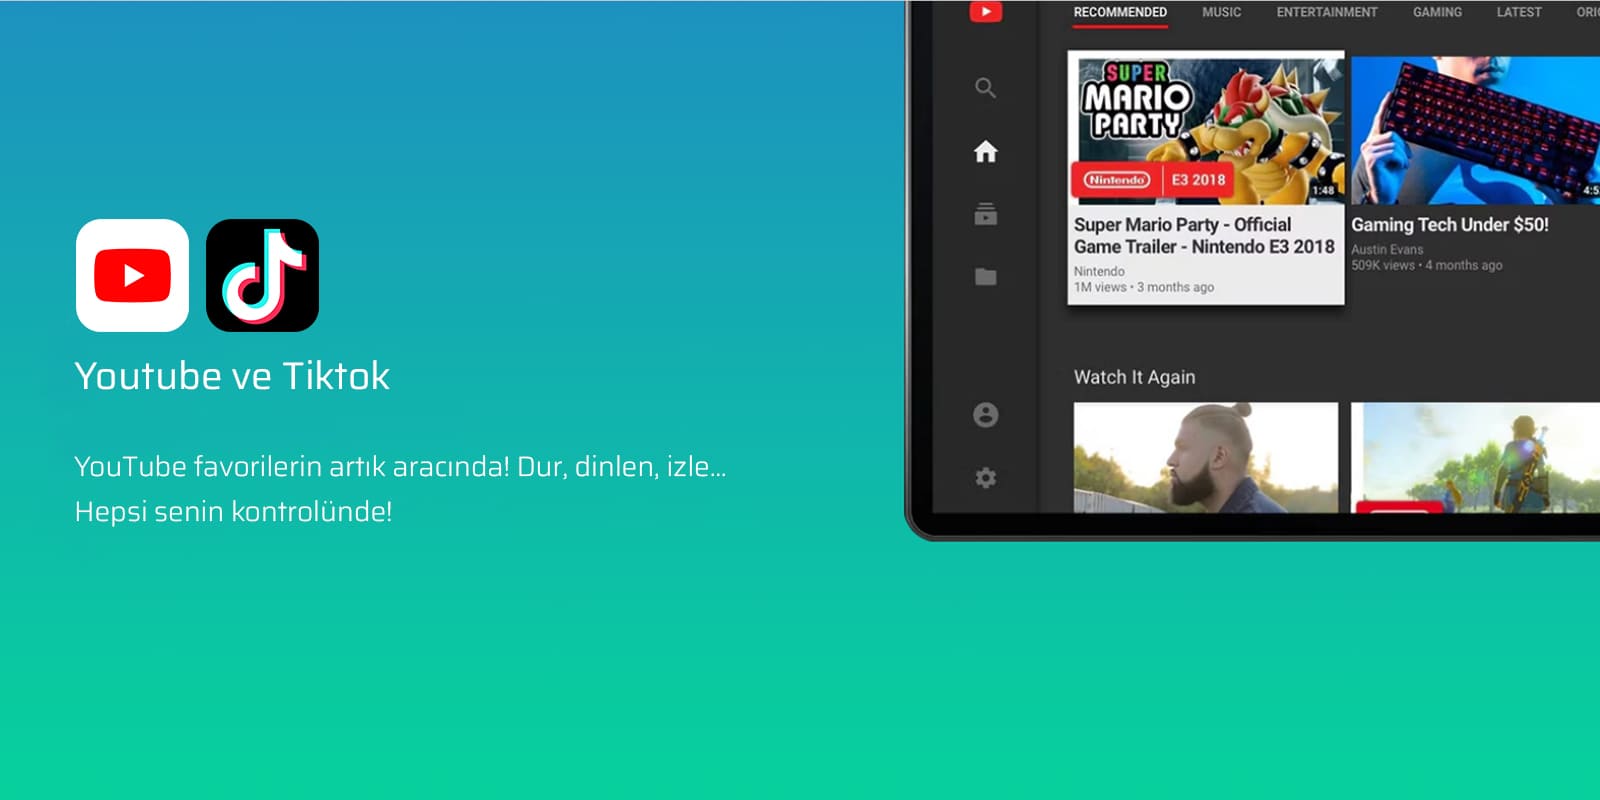Switch to the Entertainment tab
The height and width of the screenshot is (800, 1600).
tap(1327, 12)
